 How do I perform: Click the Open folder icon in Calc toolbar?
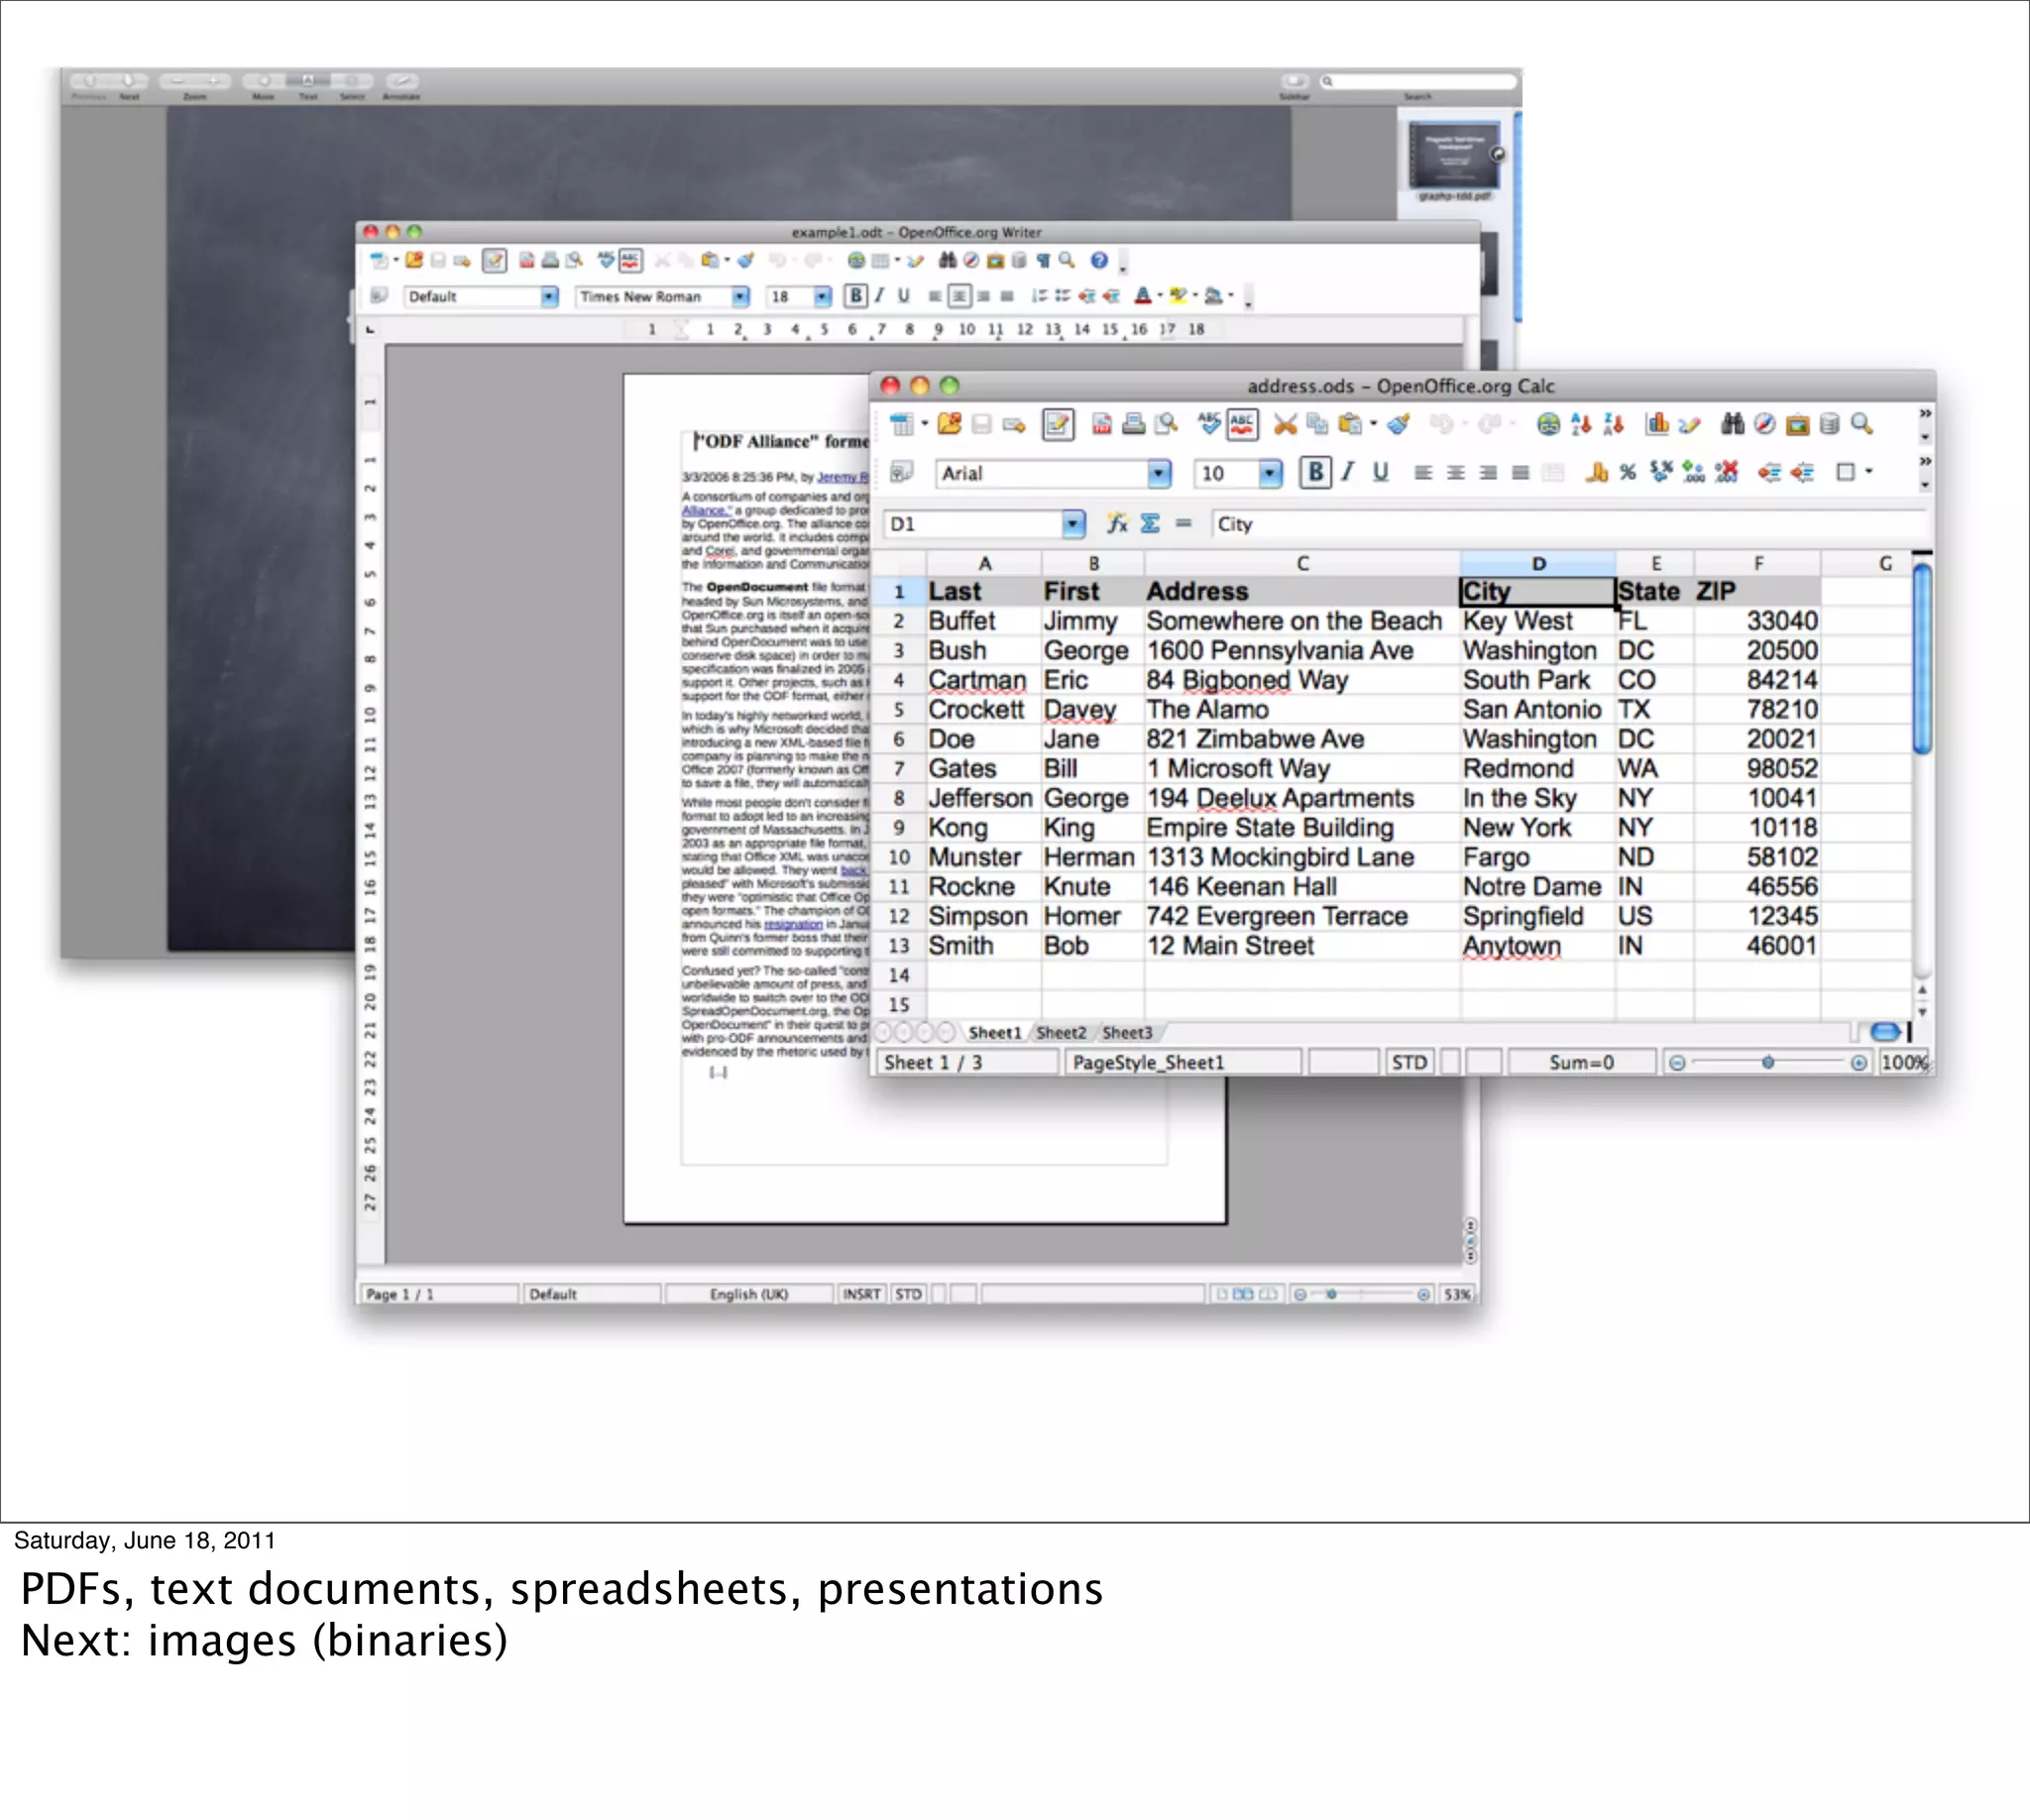tap(949, 424)
